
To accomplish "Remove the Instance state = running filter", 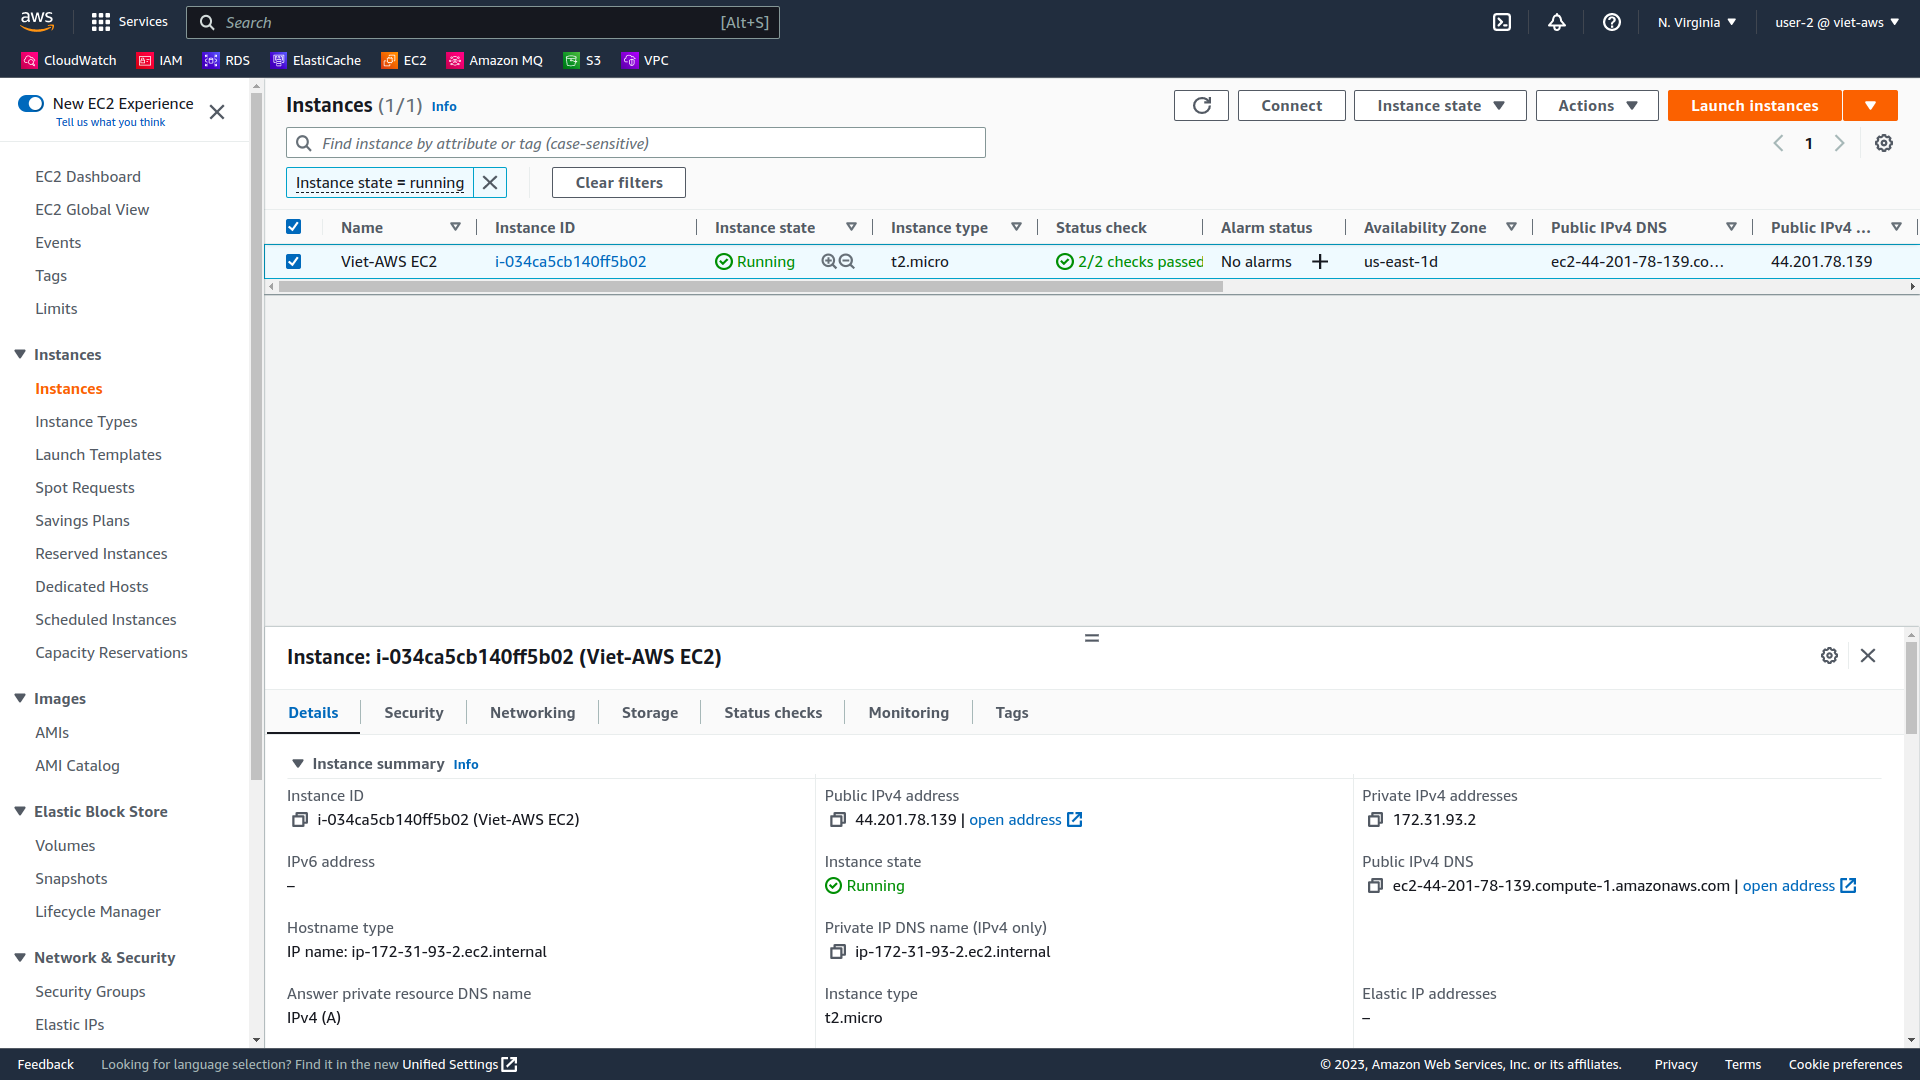I will [x=490, y=182].
